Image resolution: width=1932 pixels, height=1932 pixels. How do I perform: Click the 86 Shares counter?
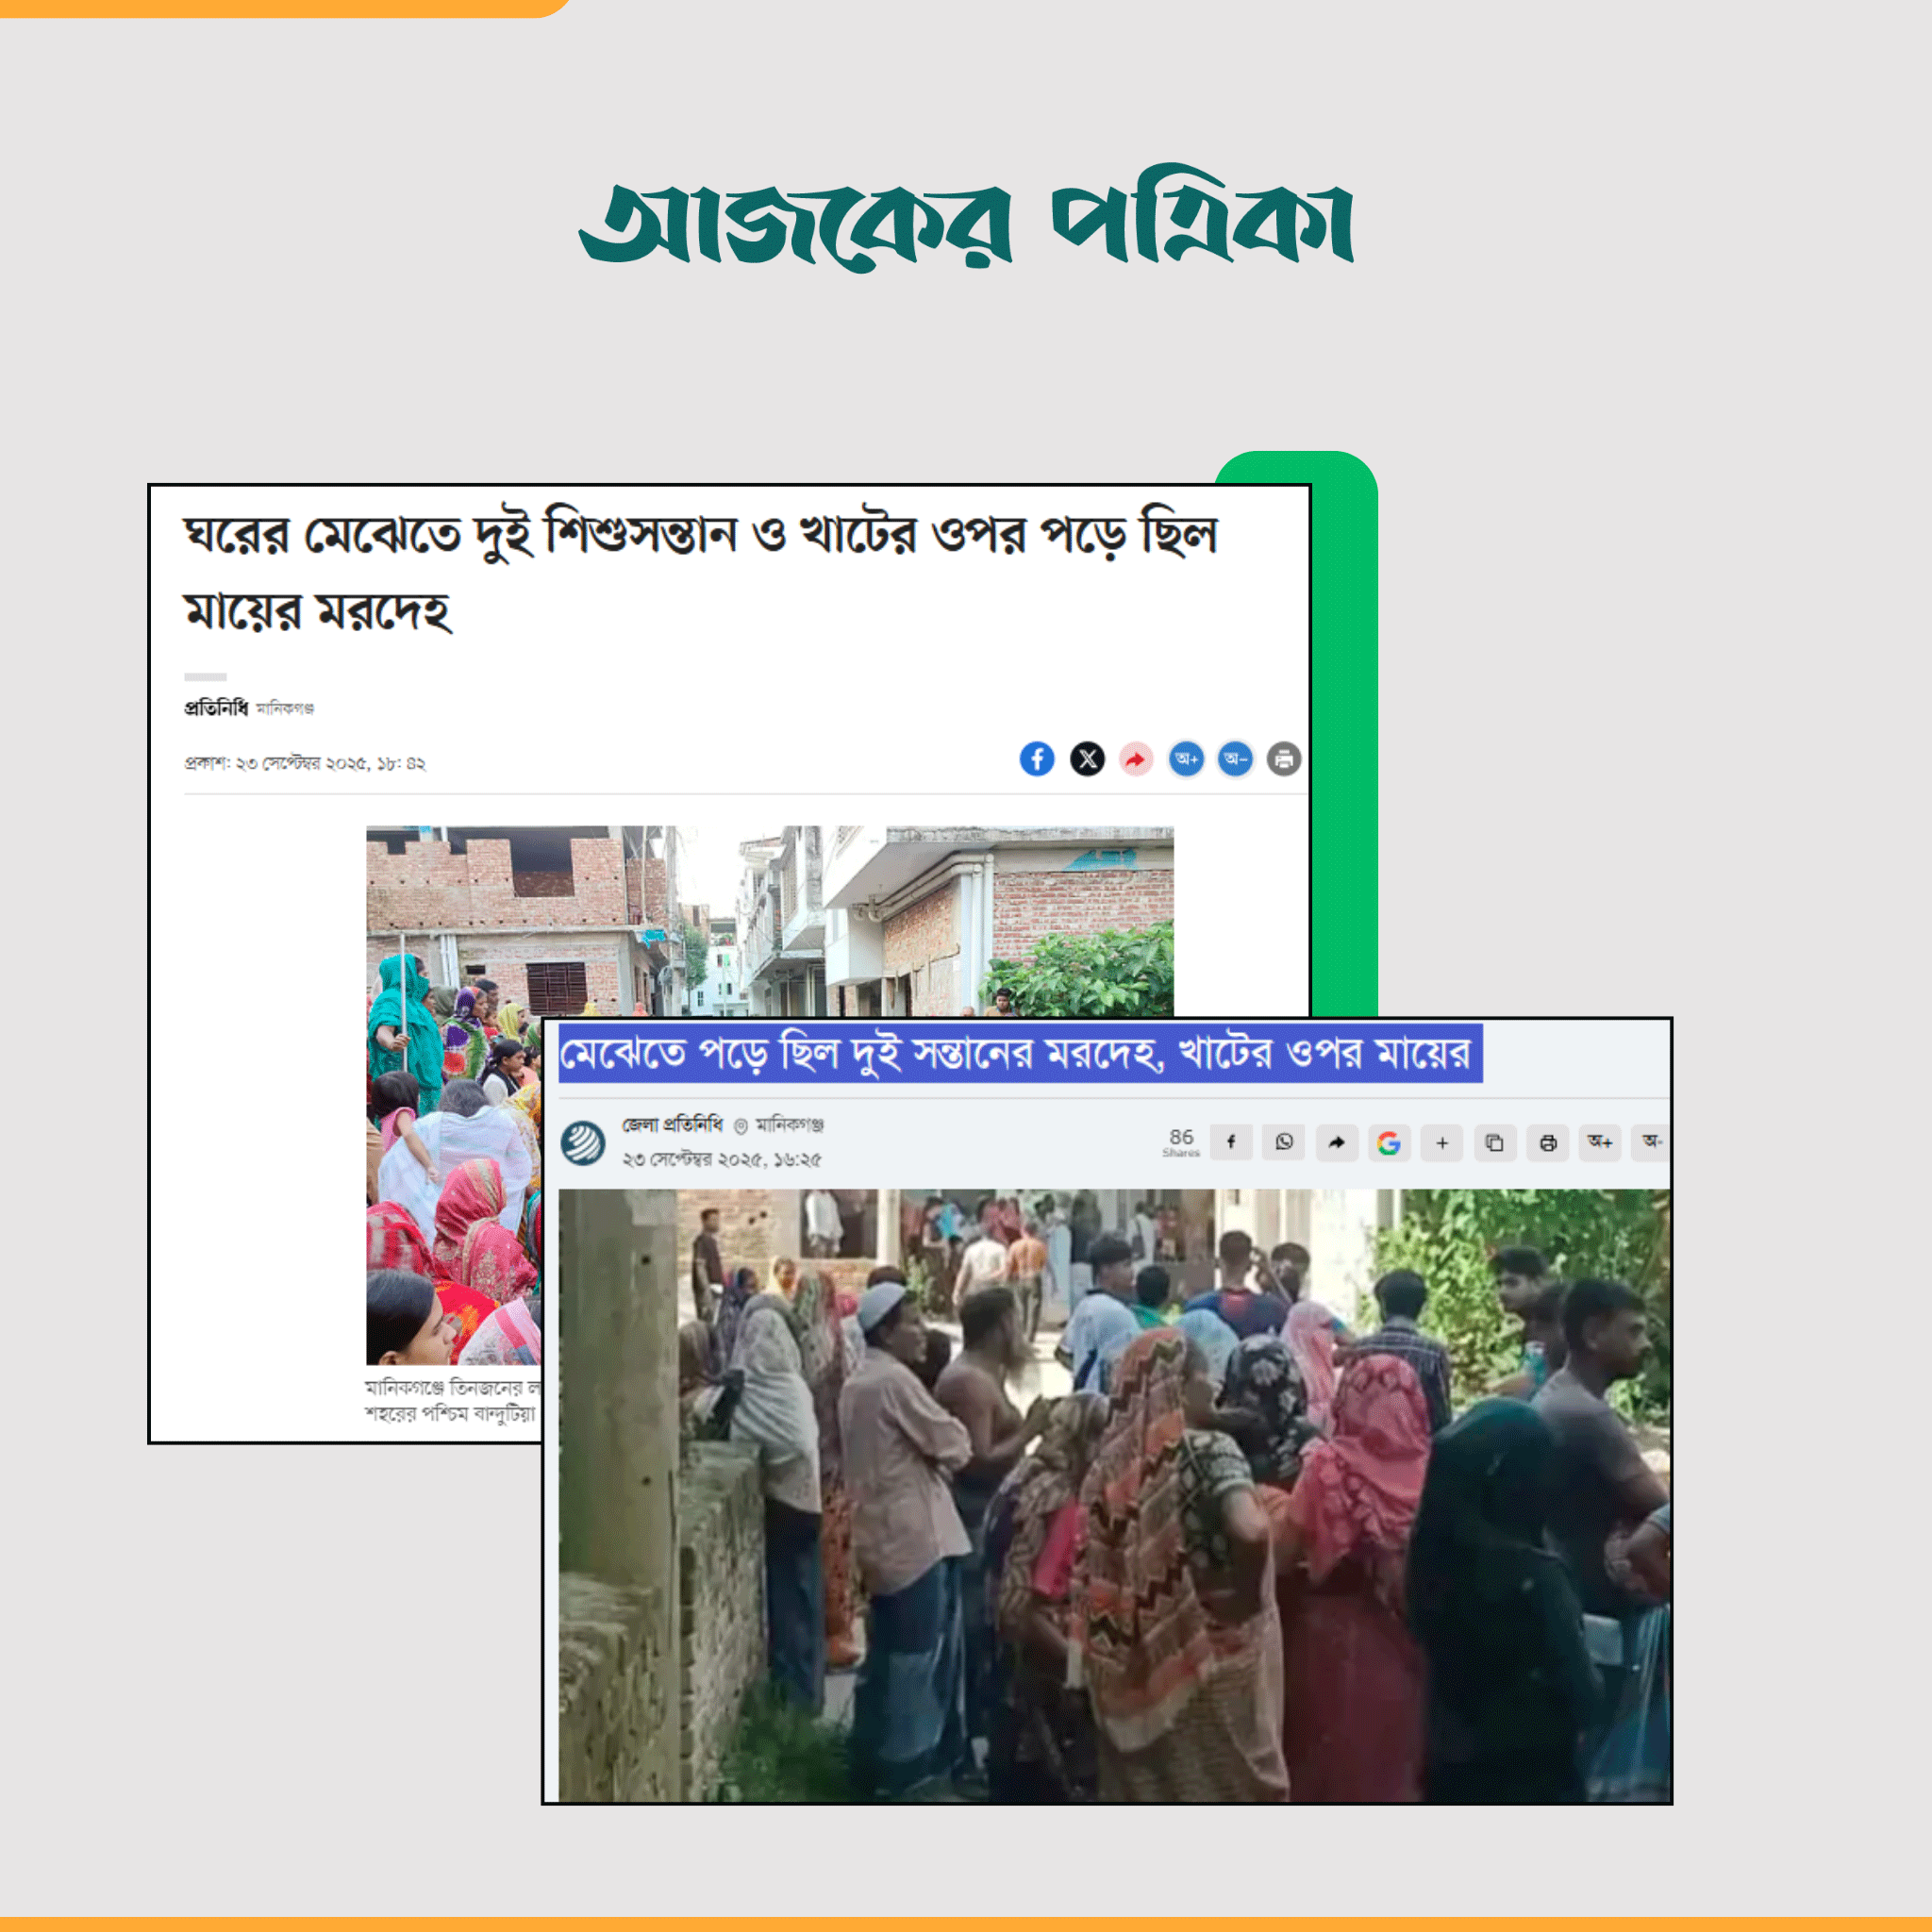click(1181, 1142)
